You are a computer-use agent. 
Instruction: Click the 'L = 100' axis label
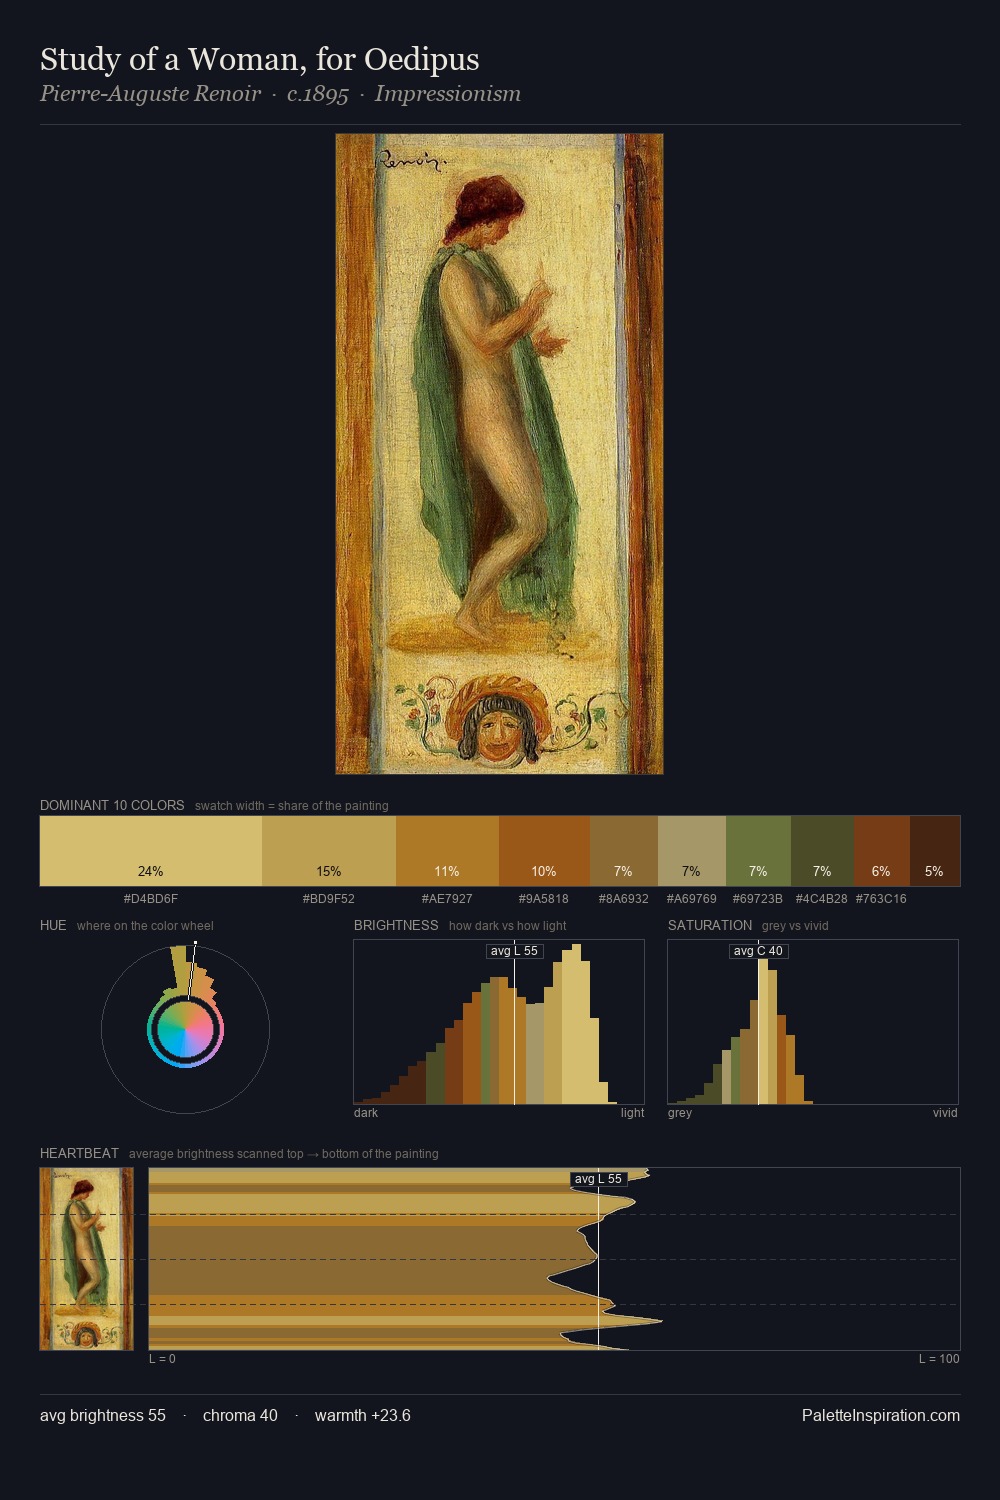click(x=939, y=1359)
